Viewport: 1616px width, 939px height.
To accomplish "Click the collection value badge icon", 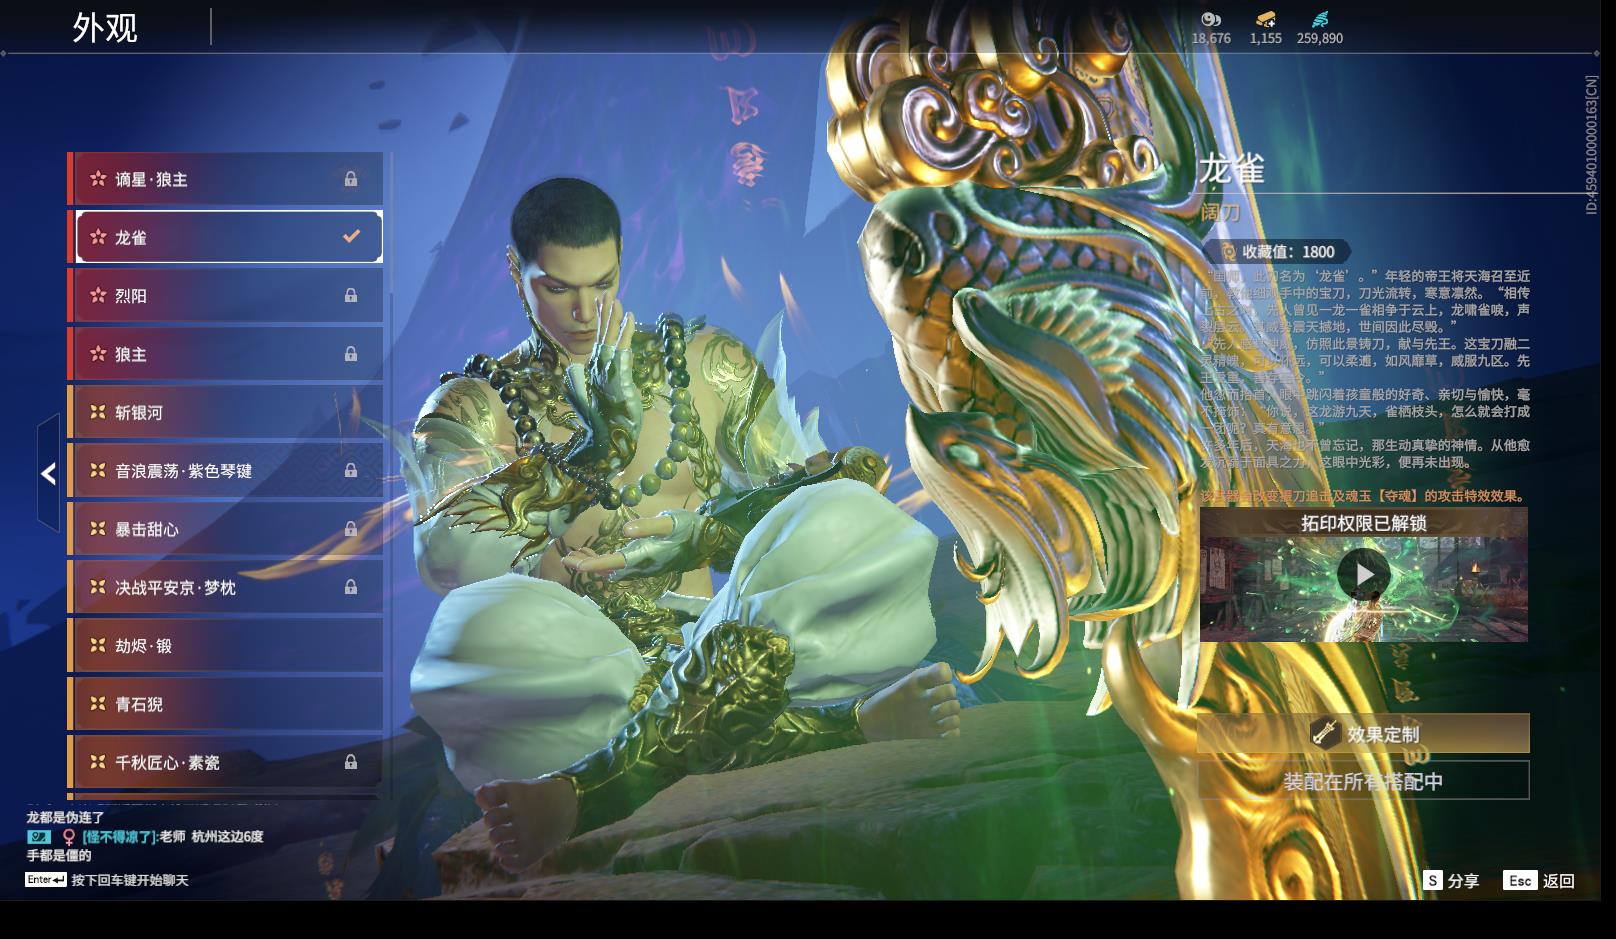I will click(1228, 252).
